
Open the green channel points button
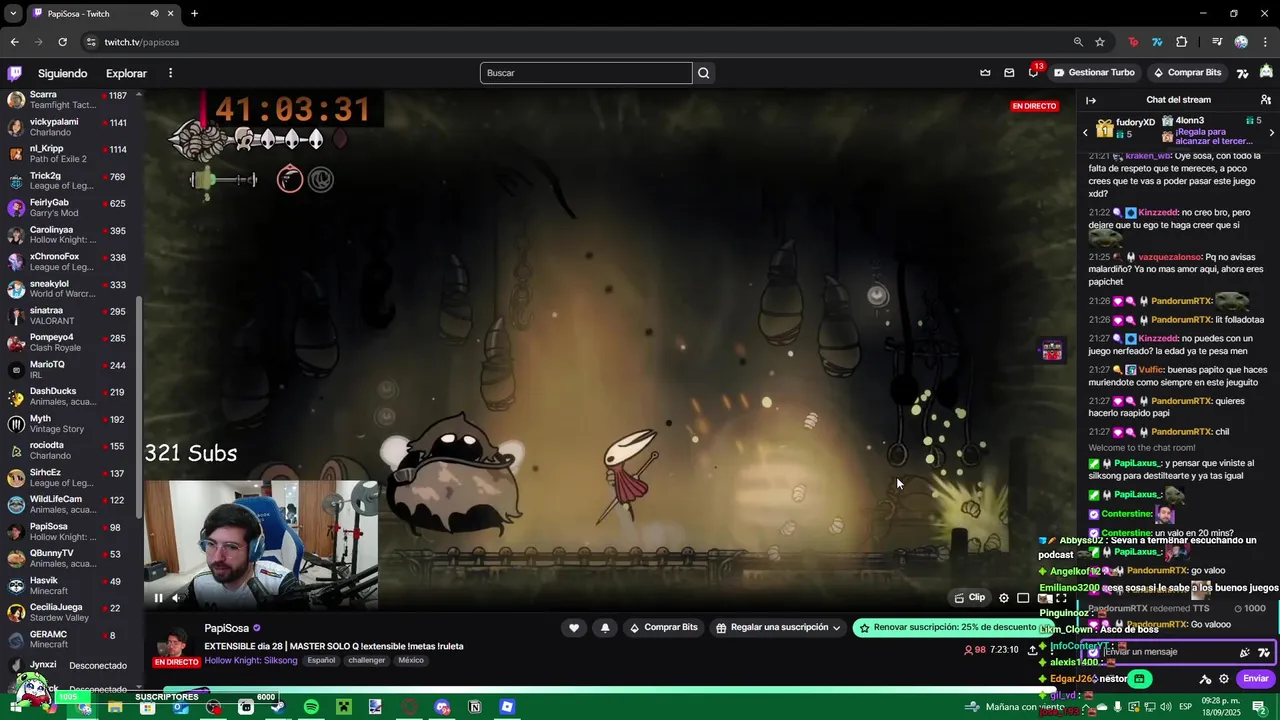point(1139,678)
